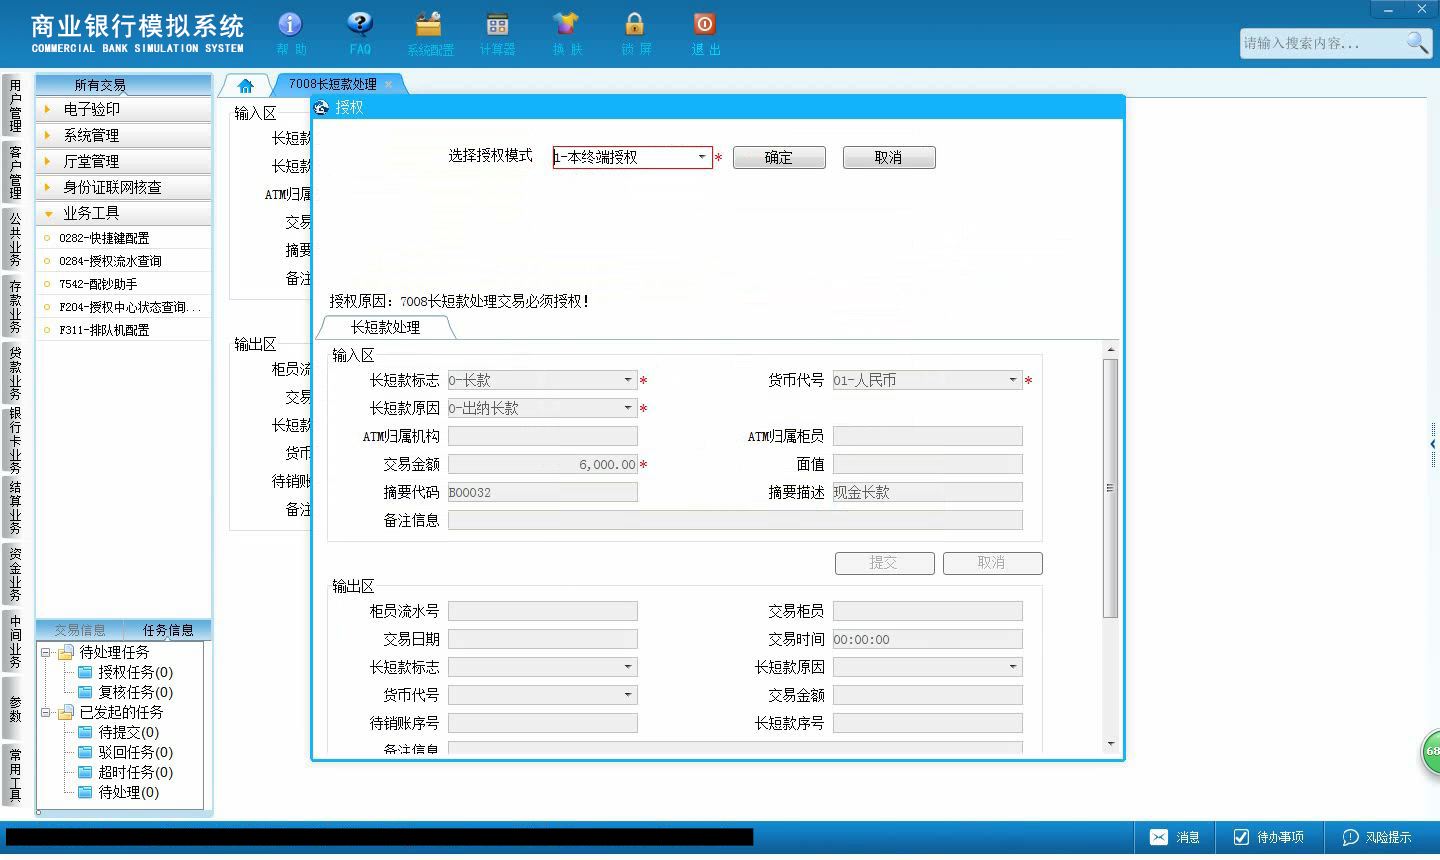1440x860 pixels.
Task: Click the 交易金额 6,000.00 field
Action: coord(543,464)
